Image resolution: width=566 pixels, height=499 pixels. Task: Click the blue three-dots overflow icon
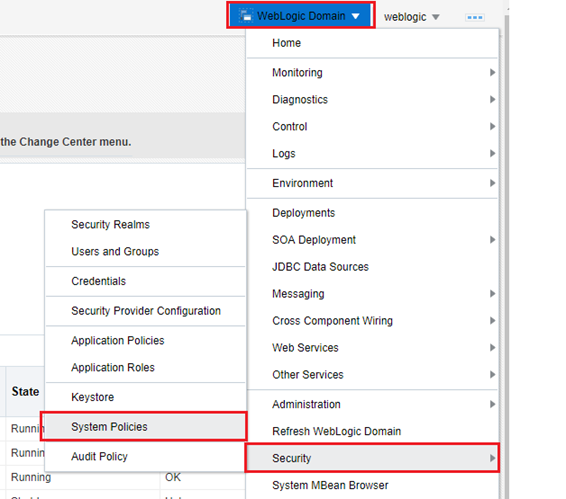475,17
